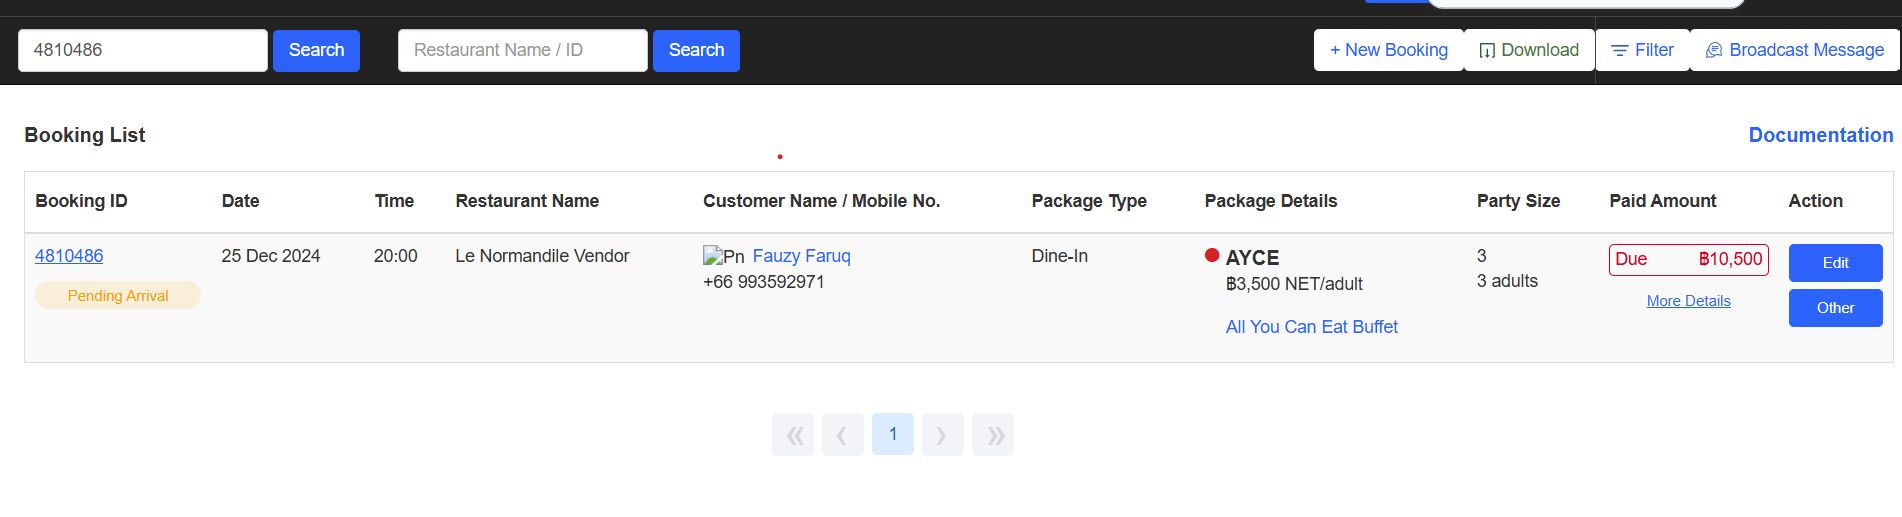The width and height of the screenshot is (1902, 517).
Task: Focus the Restaurant Name / ID input
Action: [x=522, y=50]
